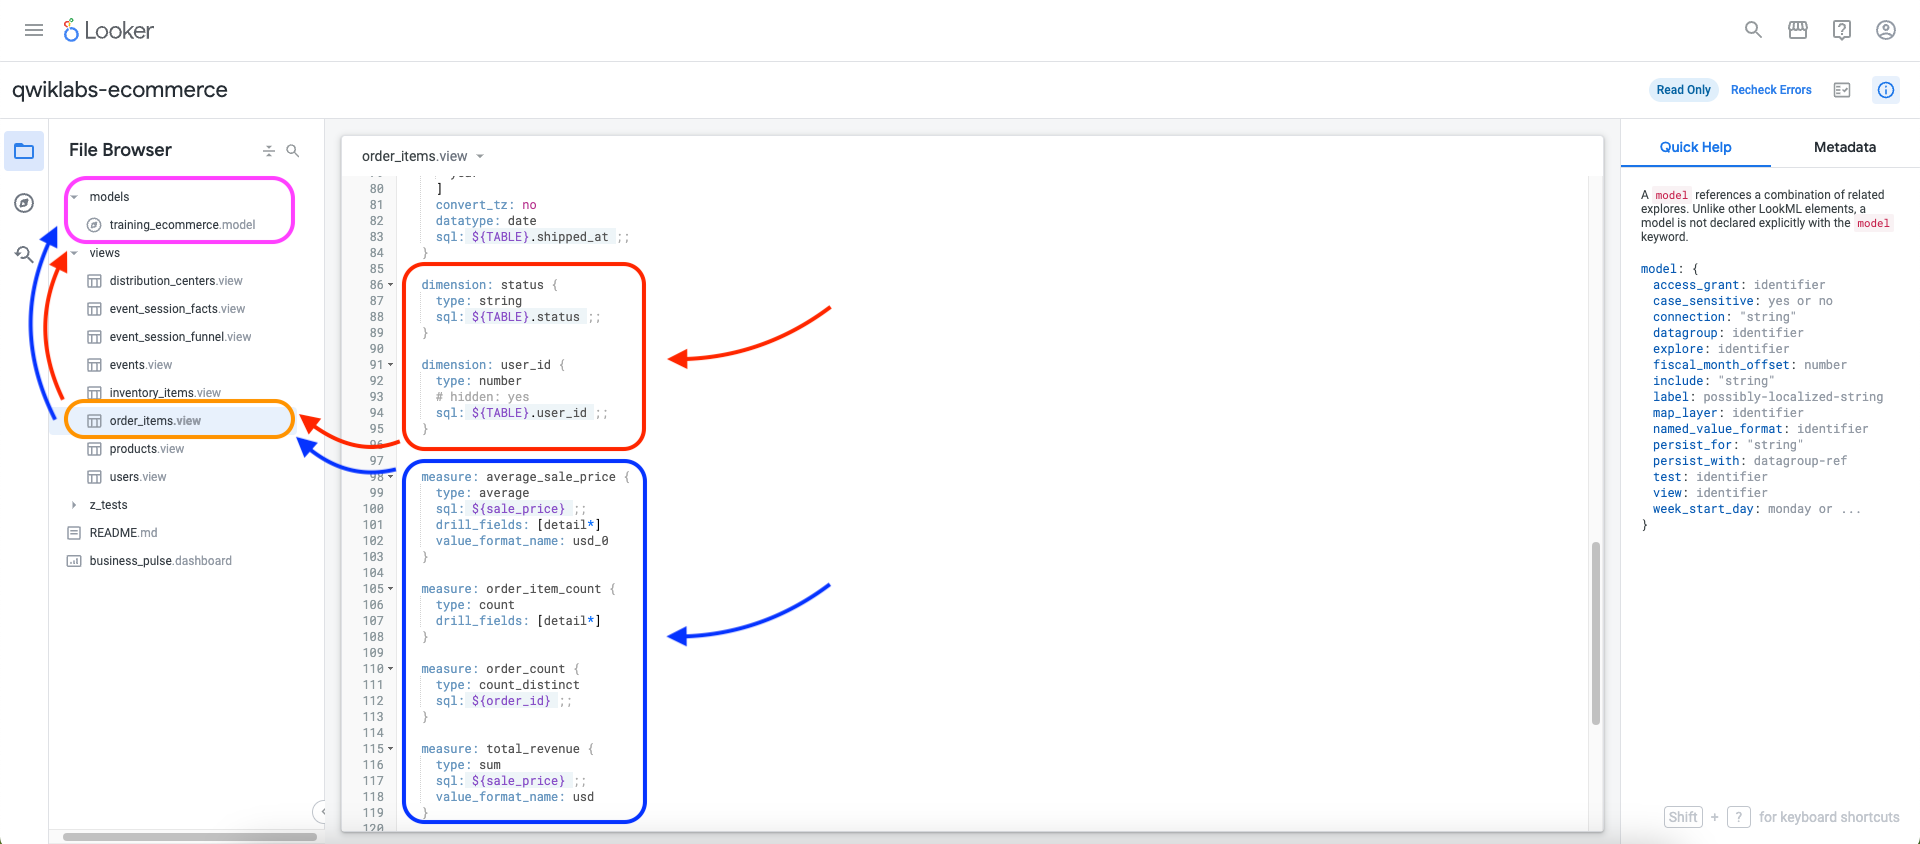Open events.view file

pos(141,365)
